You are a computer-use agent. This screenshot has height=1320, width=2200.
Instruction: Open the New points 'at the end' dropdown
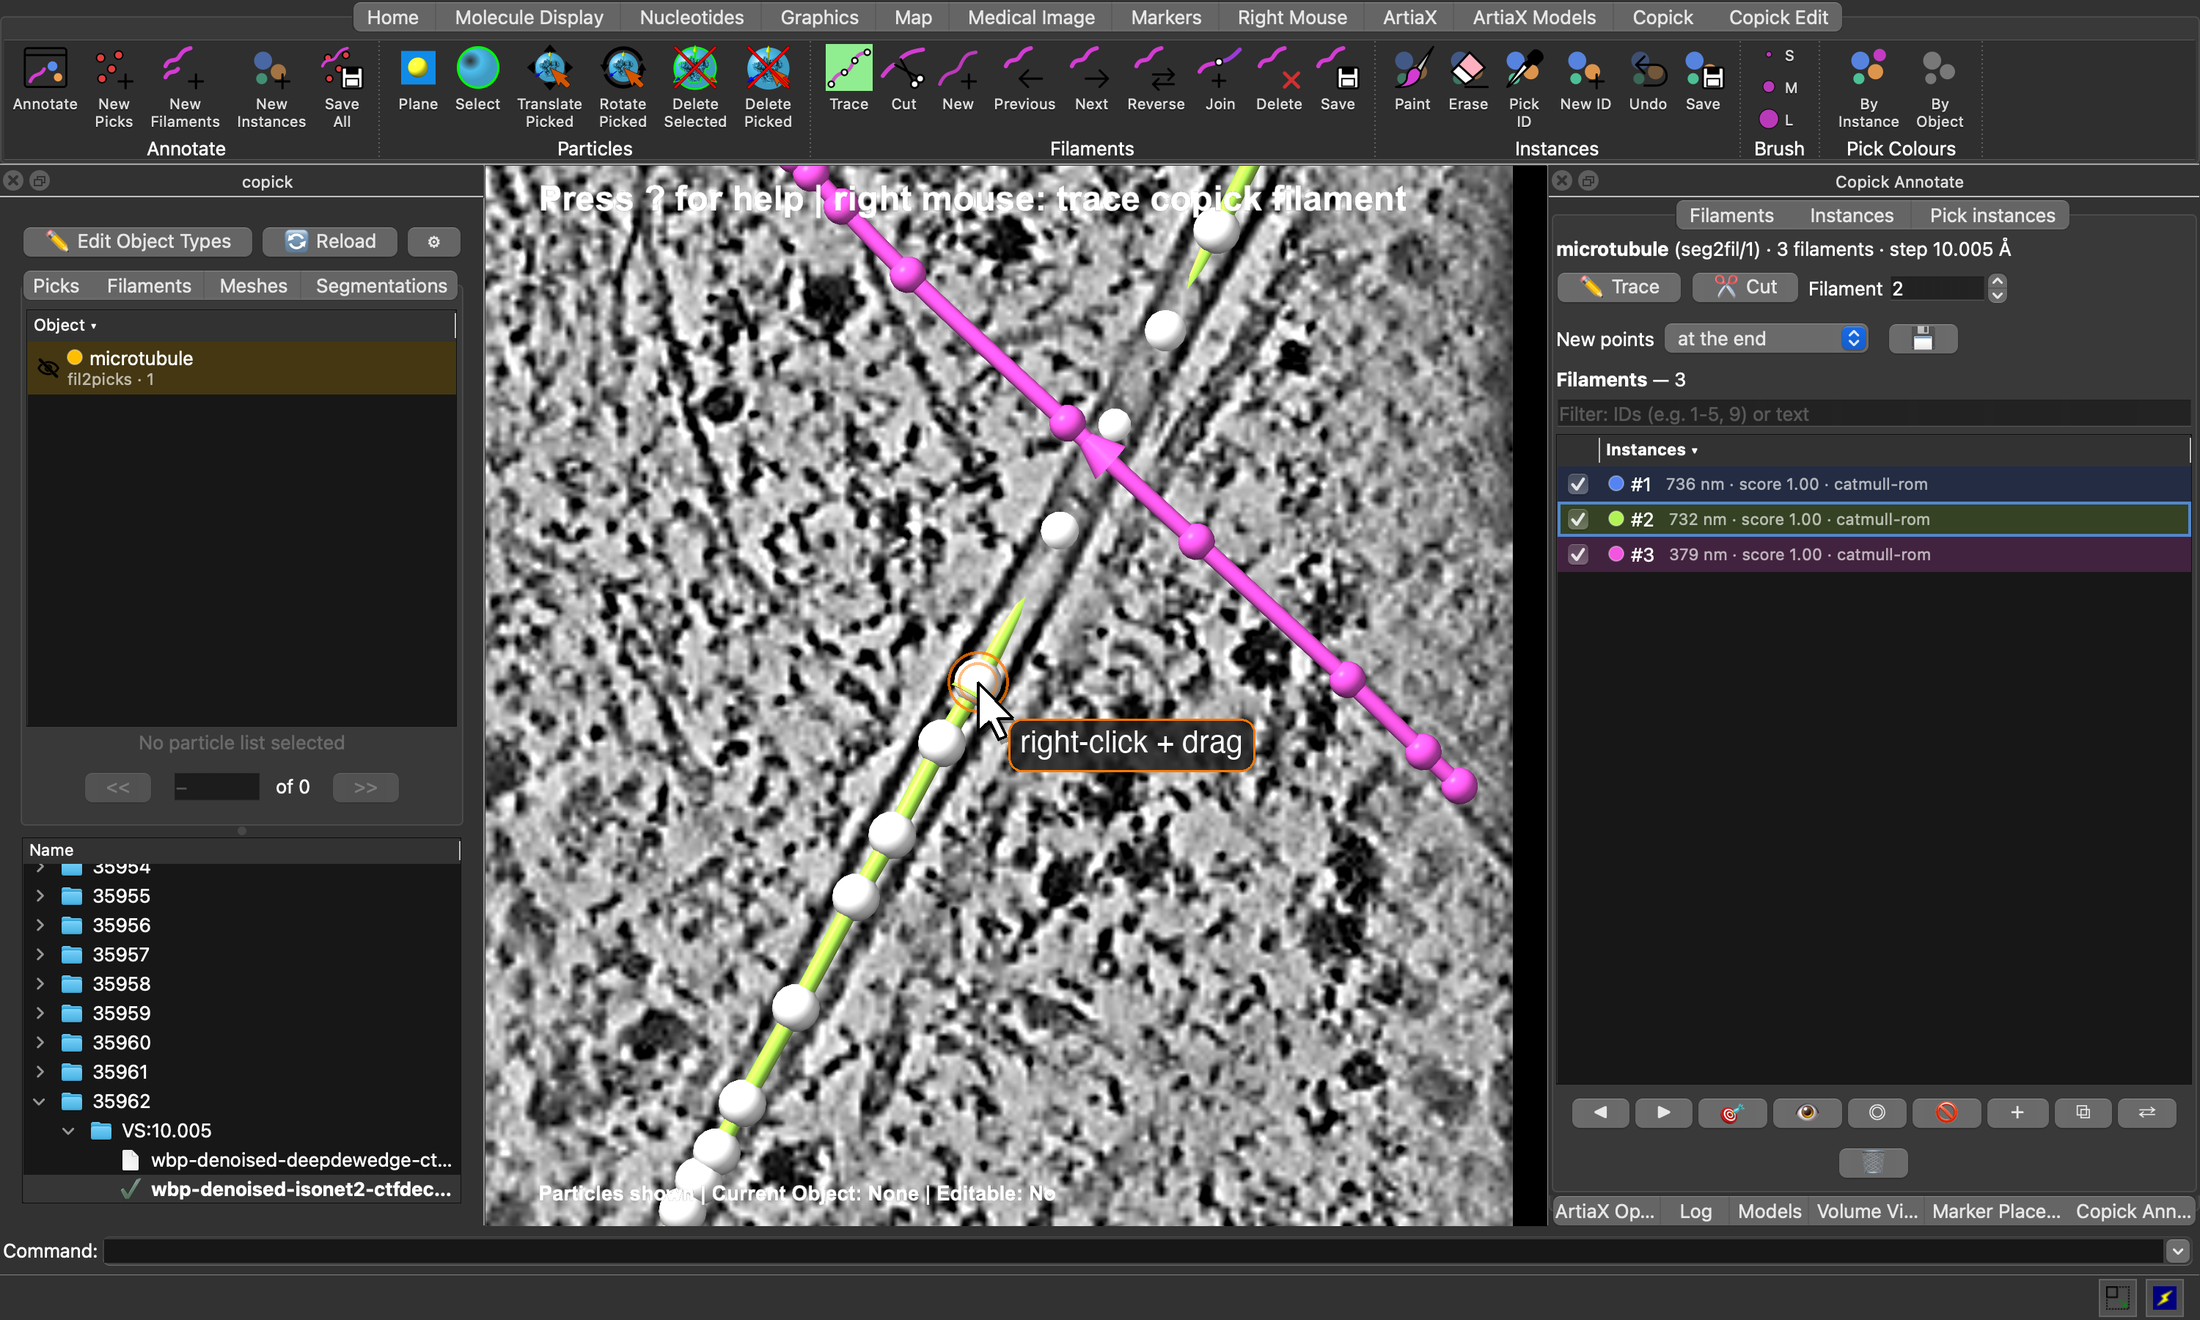pos(1765,339)
